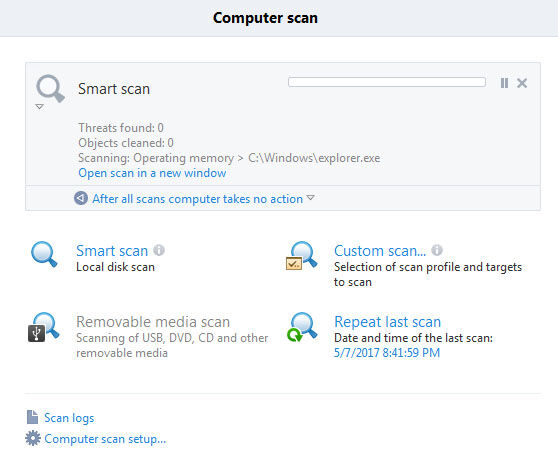Click the Removable media scan label
558x464 pixels.
coord(153,322)
